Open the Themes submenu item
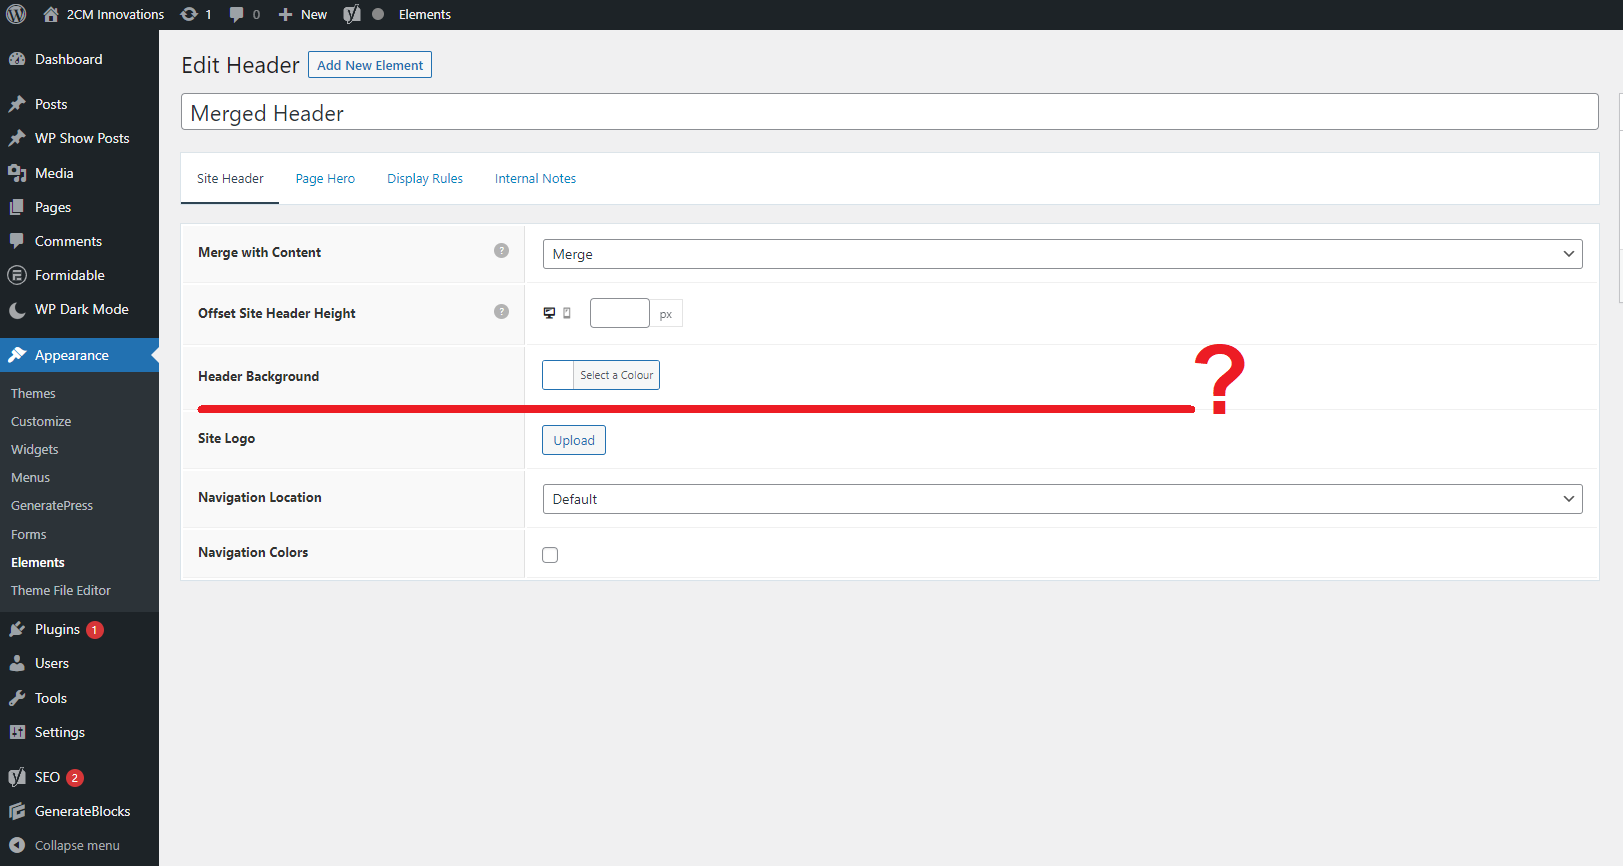 pyautogui.click(x=33, y=394)
